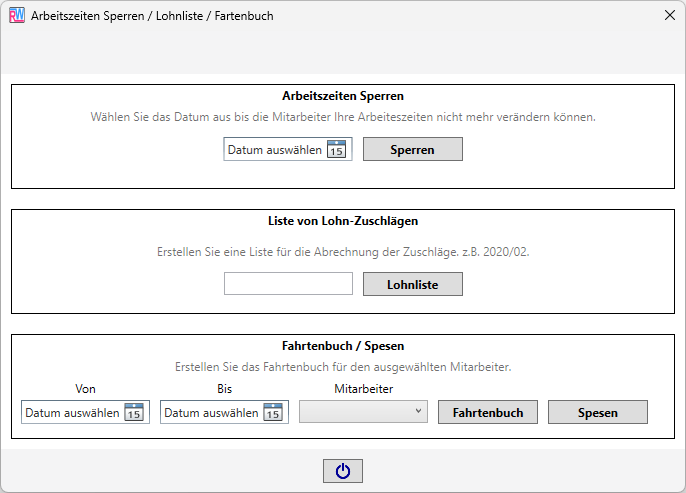Close the Arbeitszeiten Sperren window

(x=669, y=16)
